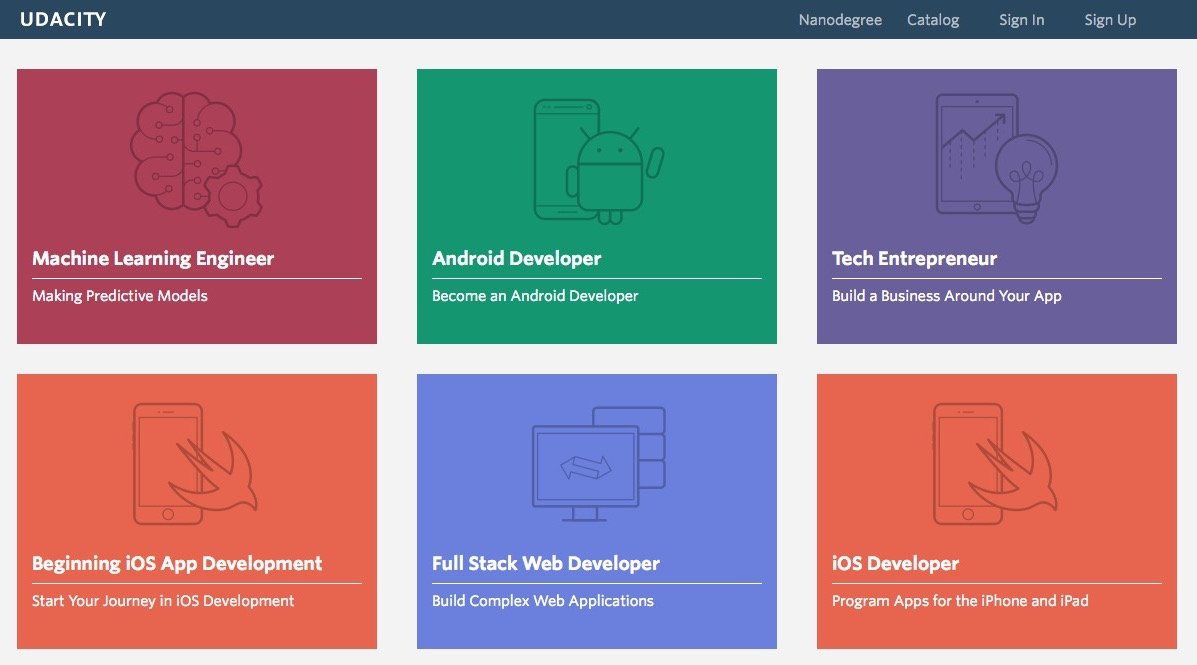This screenshot has height=665, width=1197.
Task: Click Swift bird icon in Beginning iOS card
Action: (196, 464)
